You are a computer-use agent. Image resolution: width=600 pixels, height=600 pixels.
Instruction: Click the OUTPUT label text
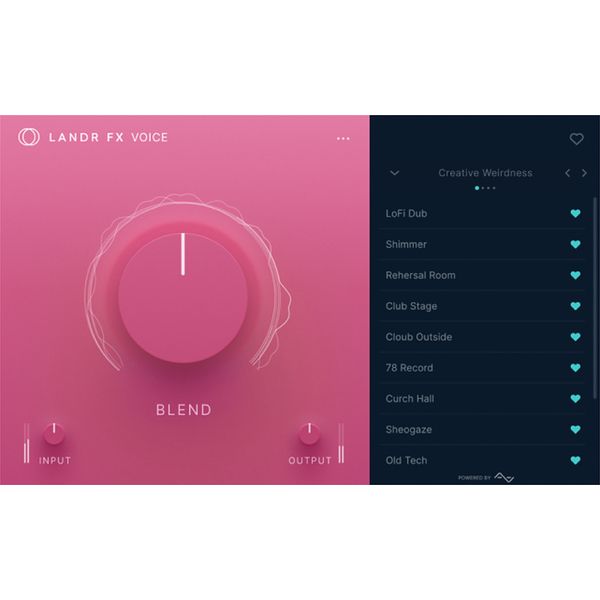310,460
